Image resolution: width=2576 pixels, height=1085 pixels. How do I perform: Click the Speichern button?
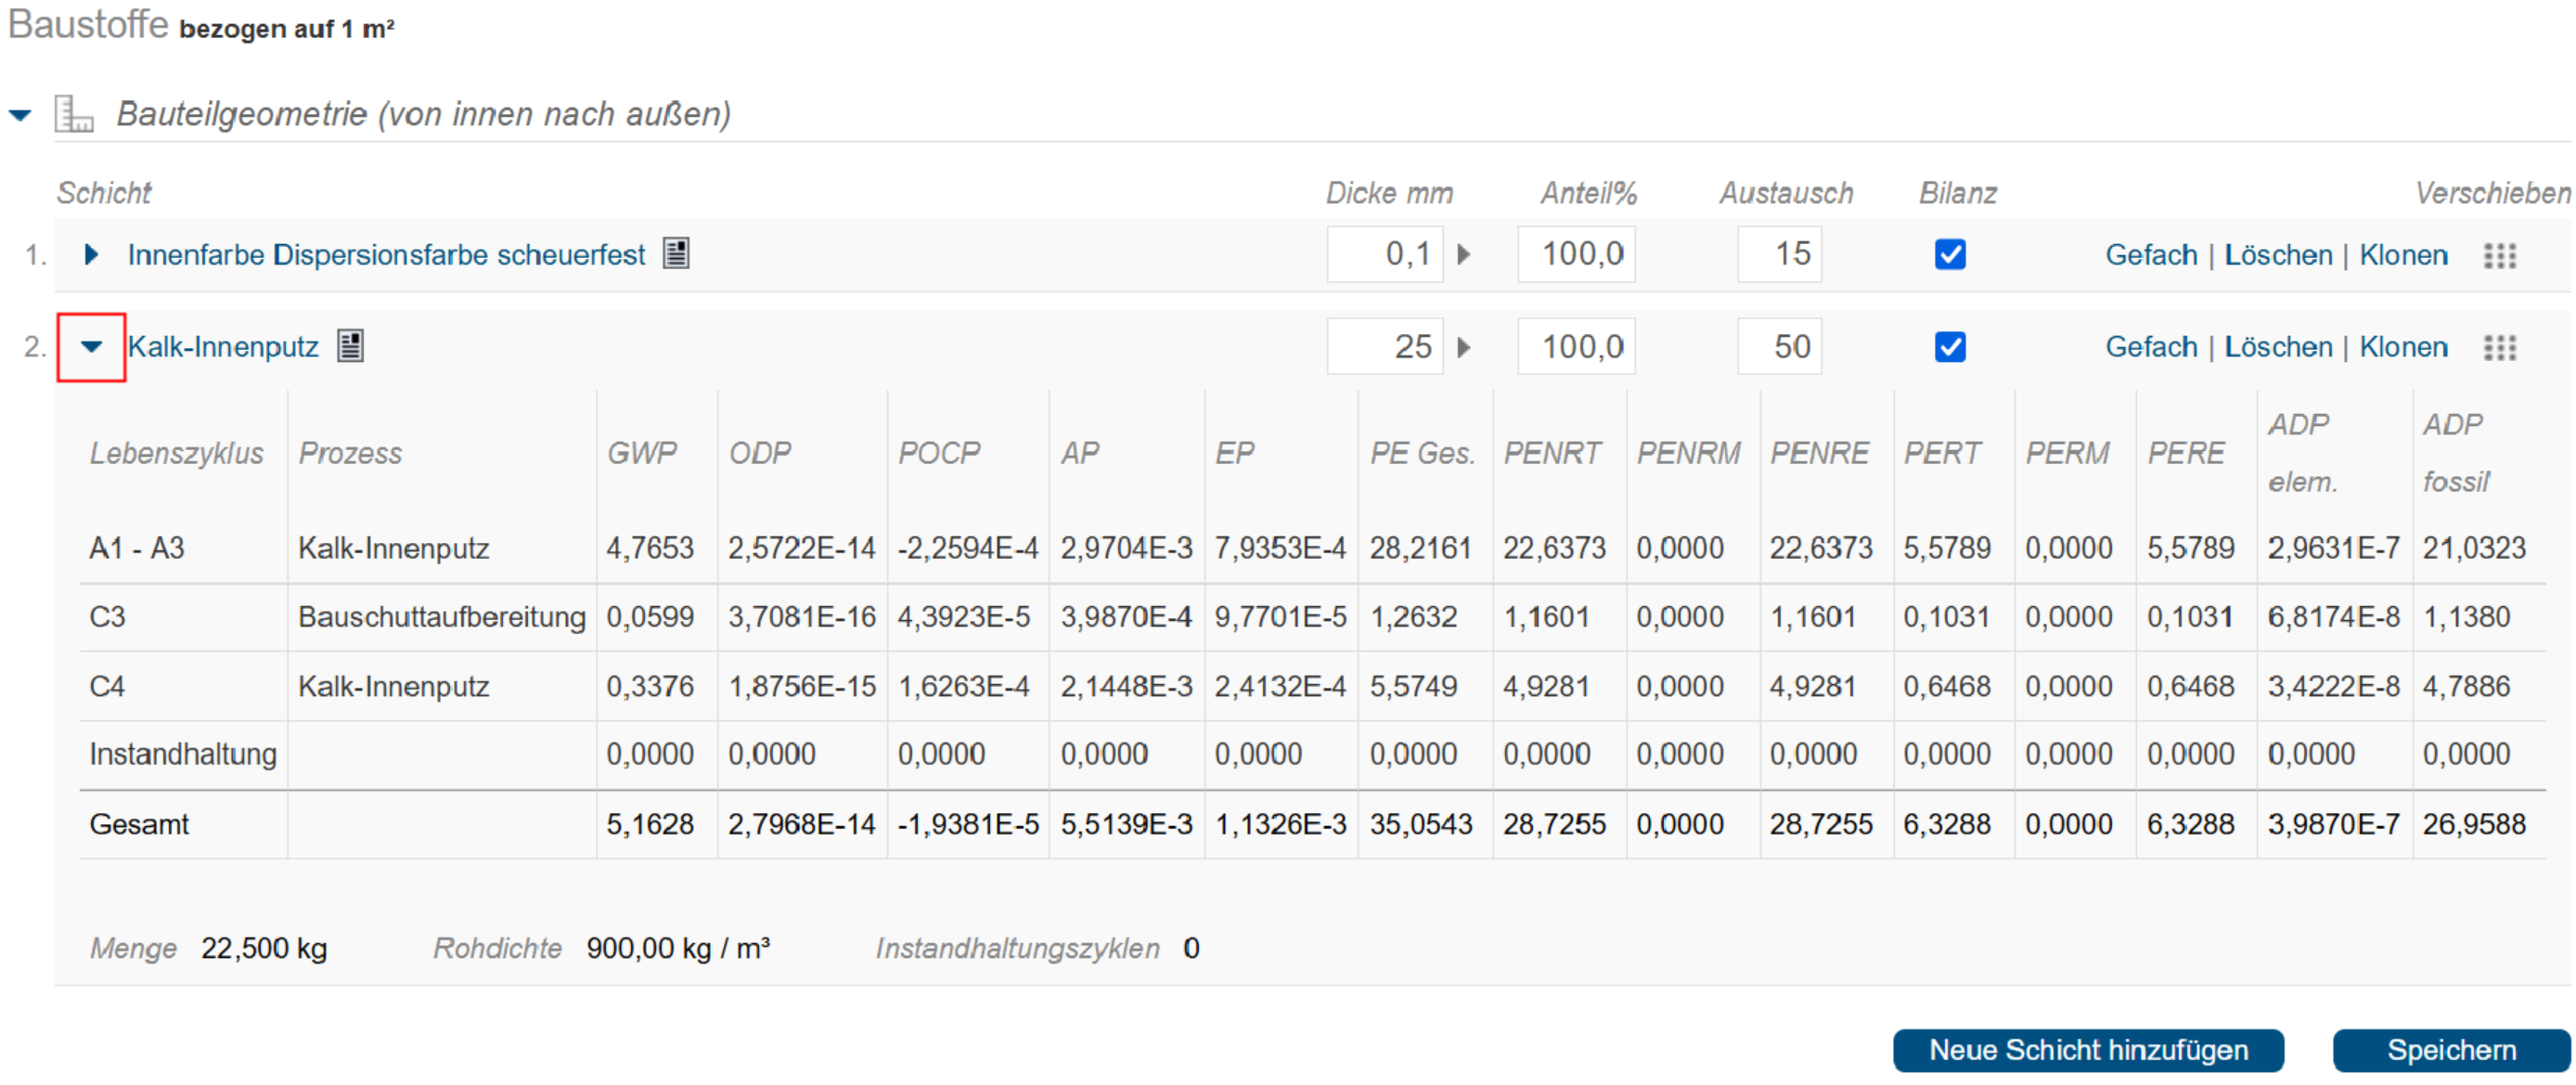click(2451, 1050)
